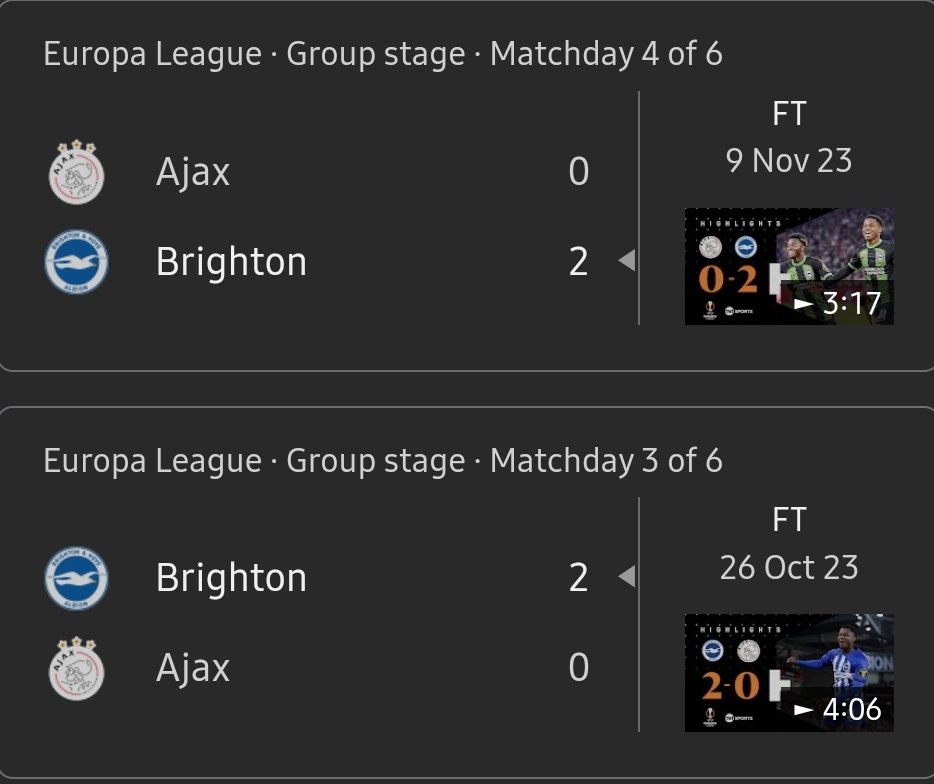Click the play icon on the 3:17 highlights
Screen dimensions: 934x784
point(804,304)
